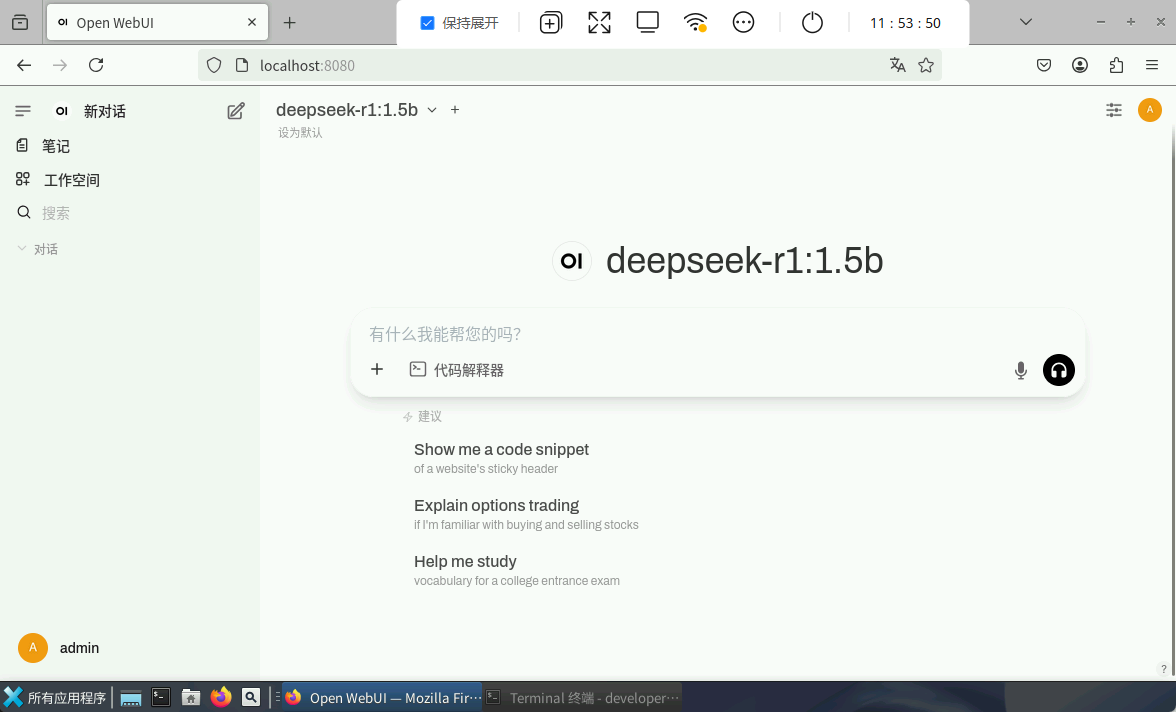Start a voice call via the headphones icon
Image resolution: width=1176 pixels, height=712 pixels.
click(x=1058, y=369)
